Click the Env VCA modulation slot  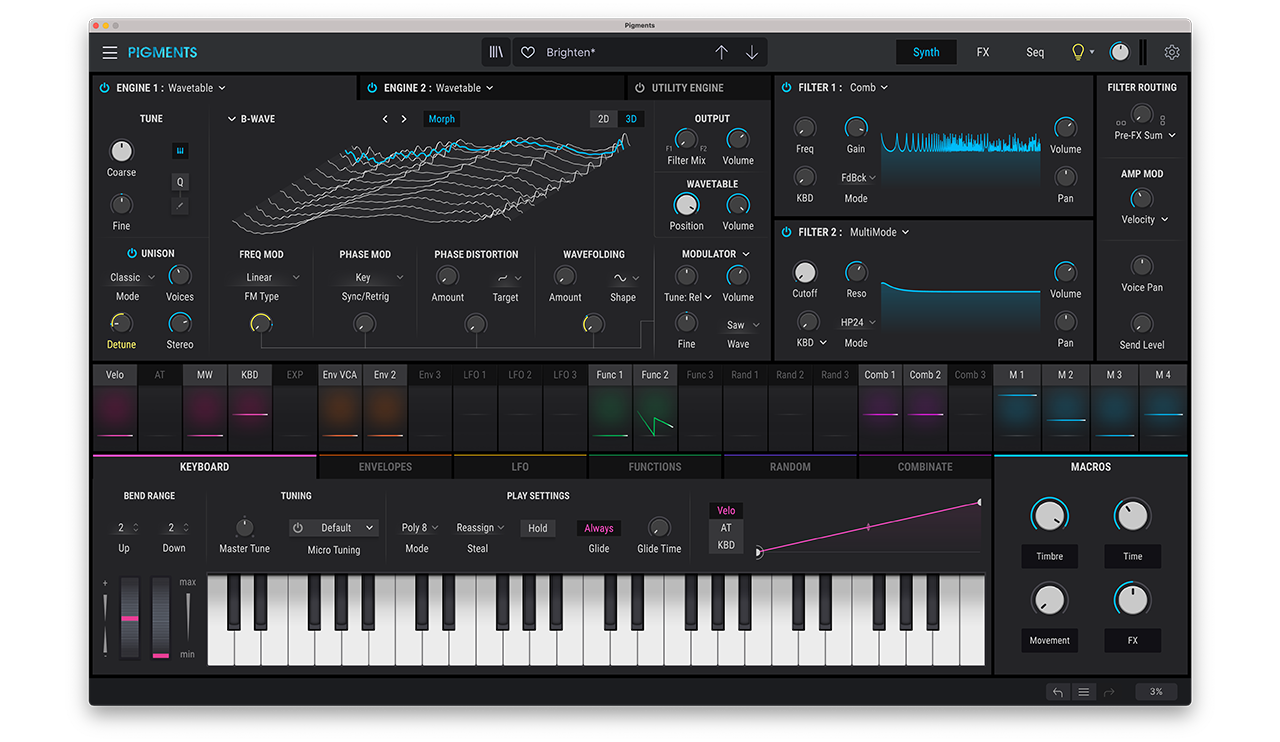pyautogui.click(x=340, y=409)
